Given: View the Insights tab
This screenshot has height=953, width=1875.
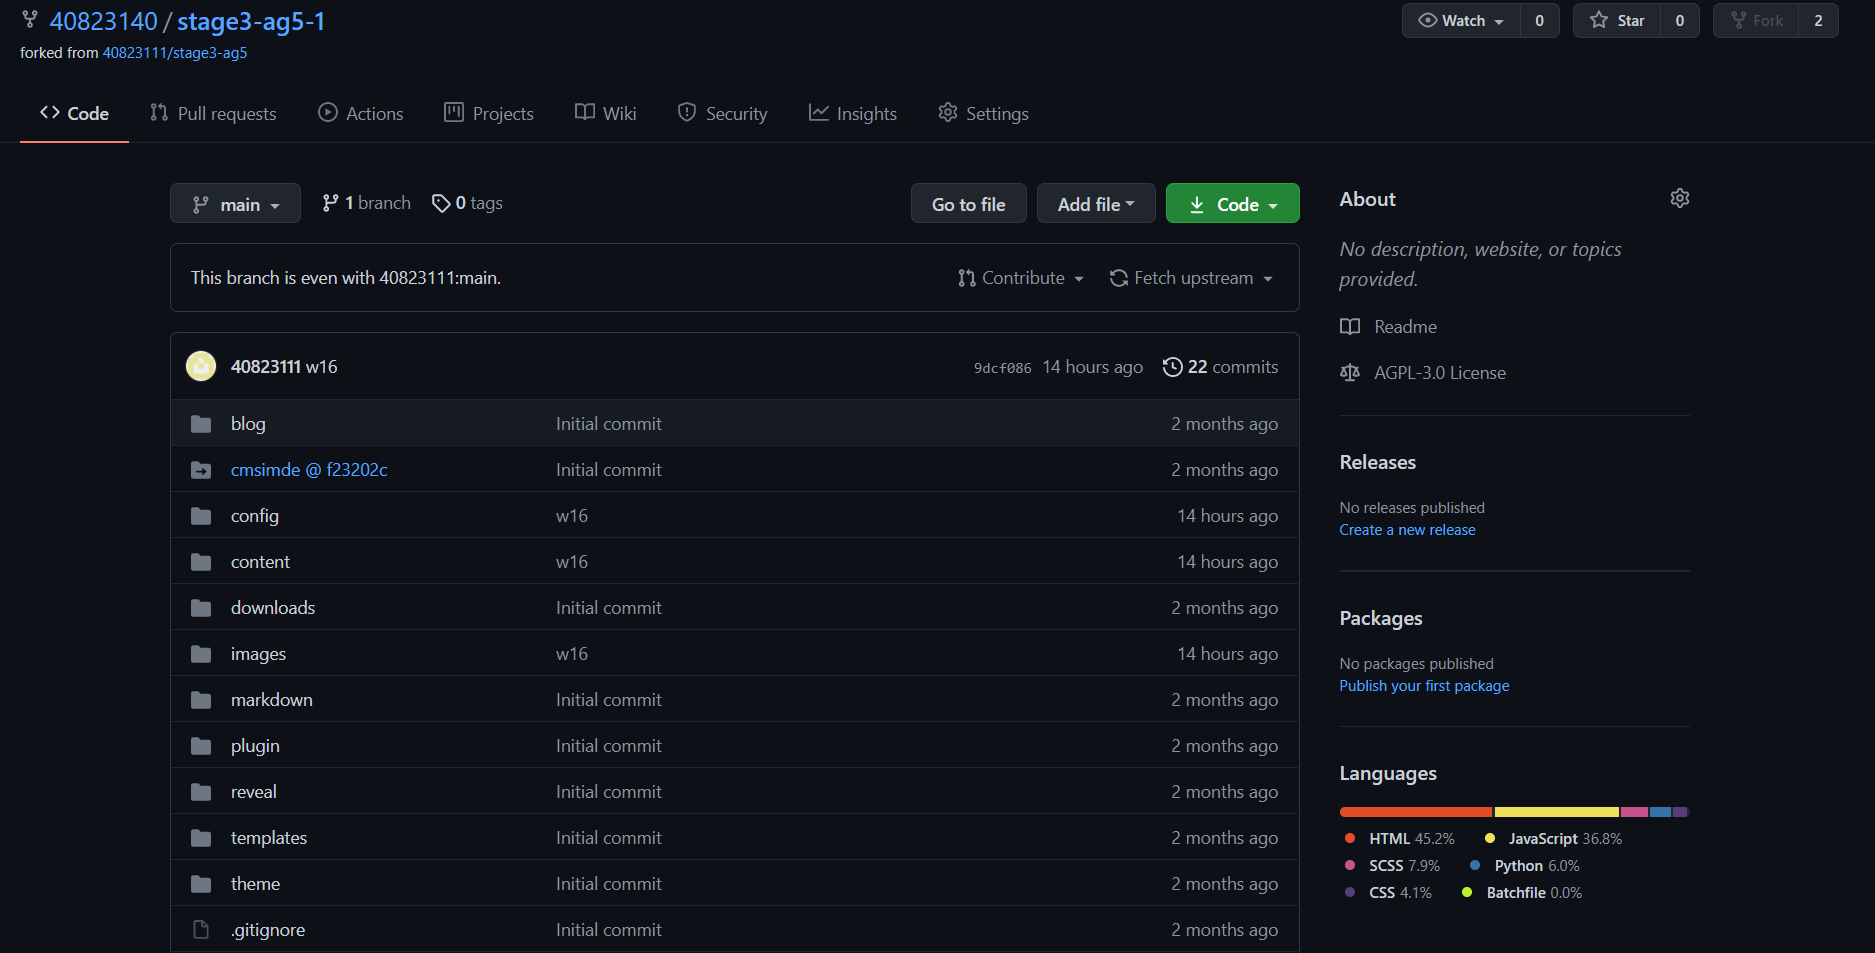Looking at the screenshot, I should [853, 113].
